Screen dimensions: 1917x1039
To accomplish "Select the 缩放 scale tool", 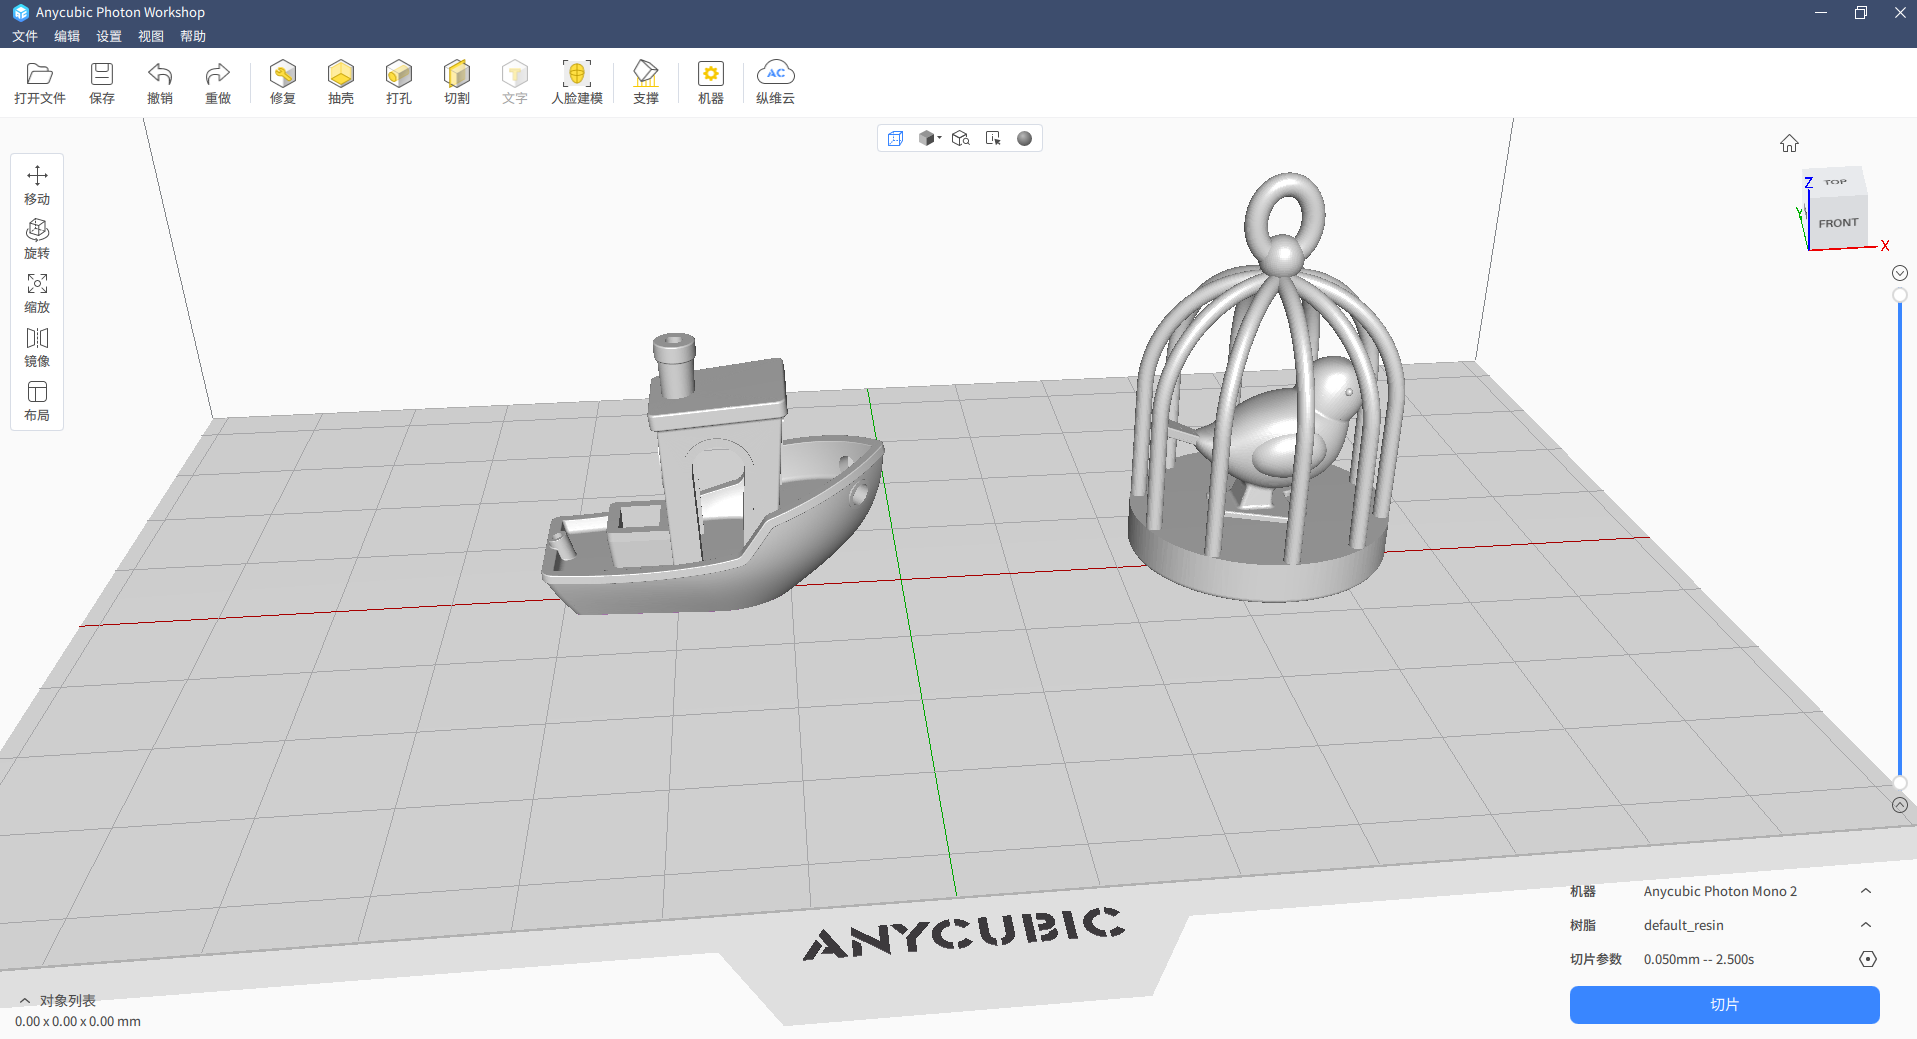I will pyautogui.click(x=37, y=293).
